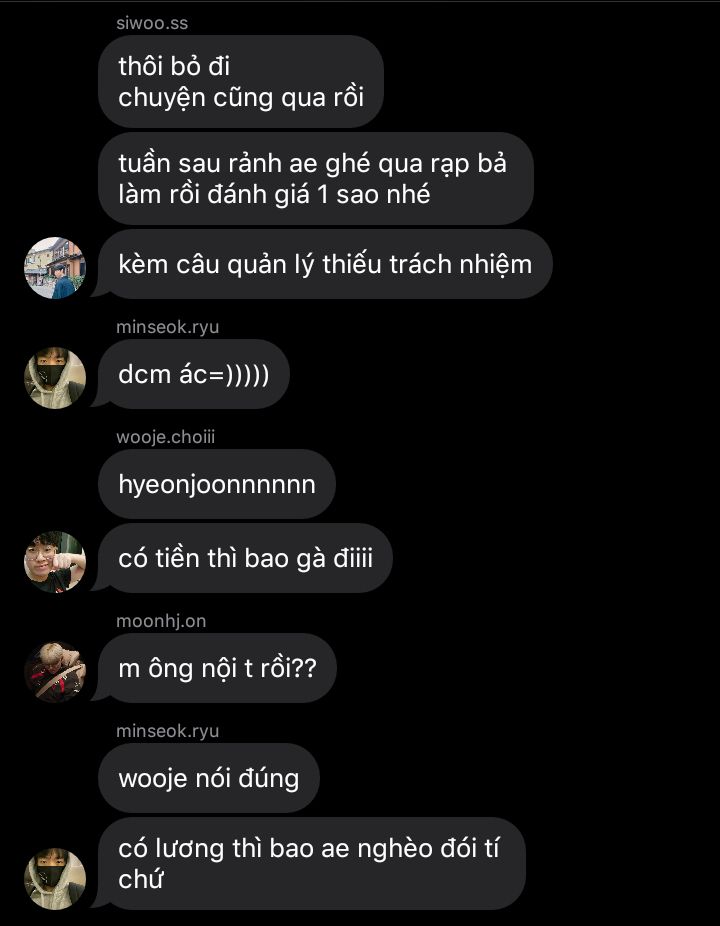Open siwoo.ss profile picture by the building
This screenshot has width=720, height=926.
[55, 268]
